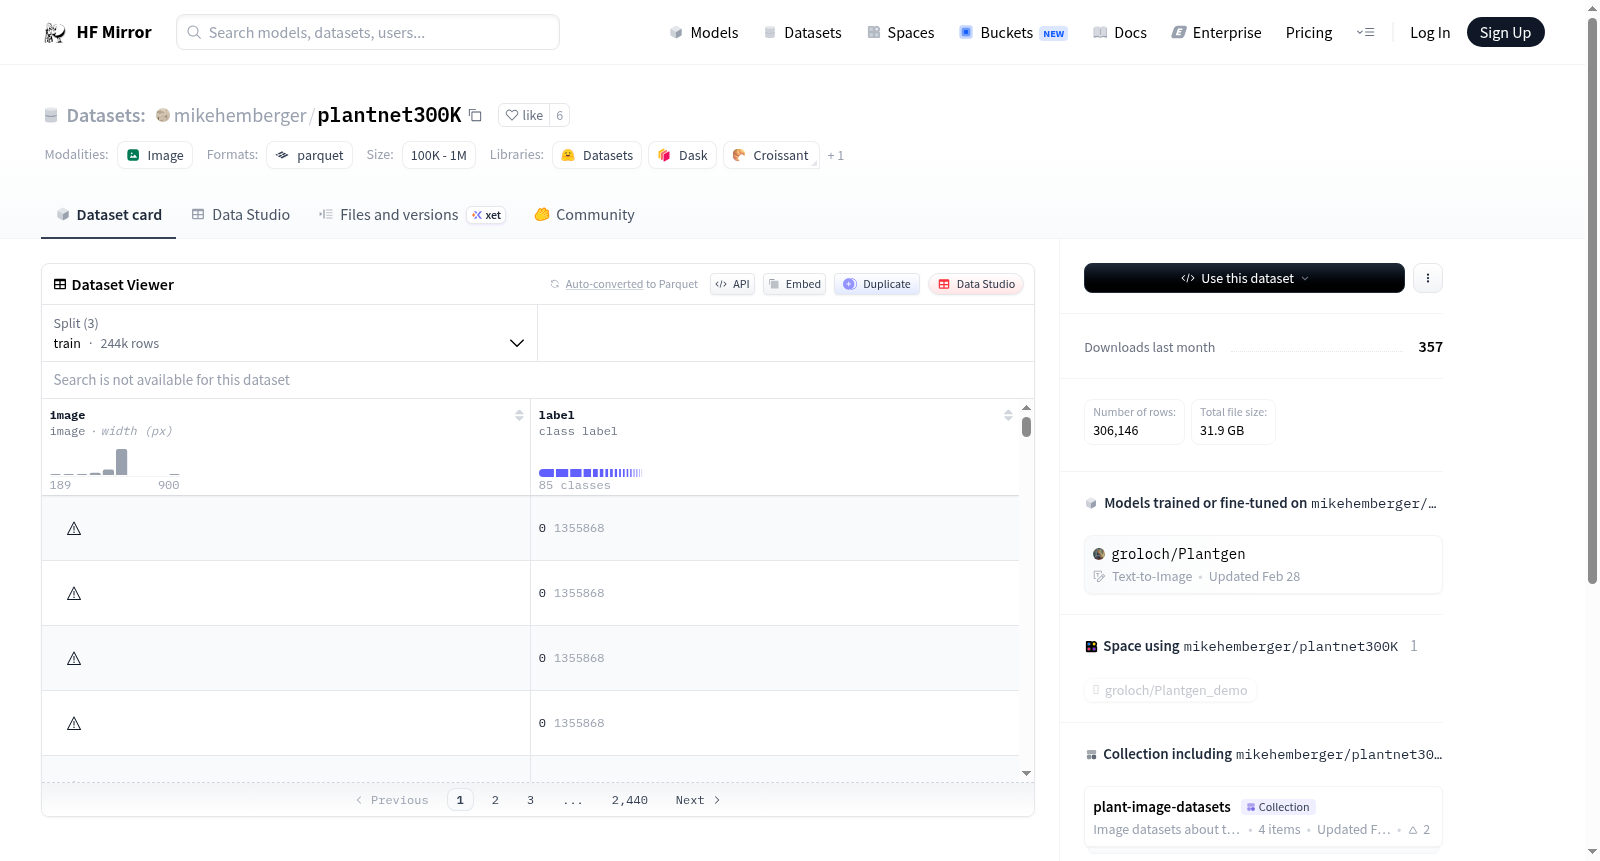
Task: Go to Spaces in navigation
Action: click(901, 33)
